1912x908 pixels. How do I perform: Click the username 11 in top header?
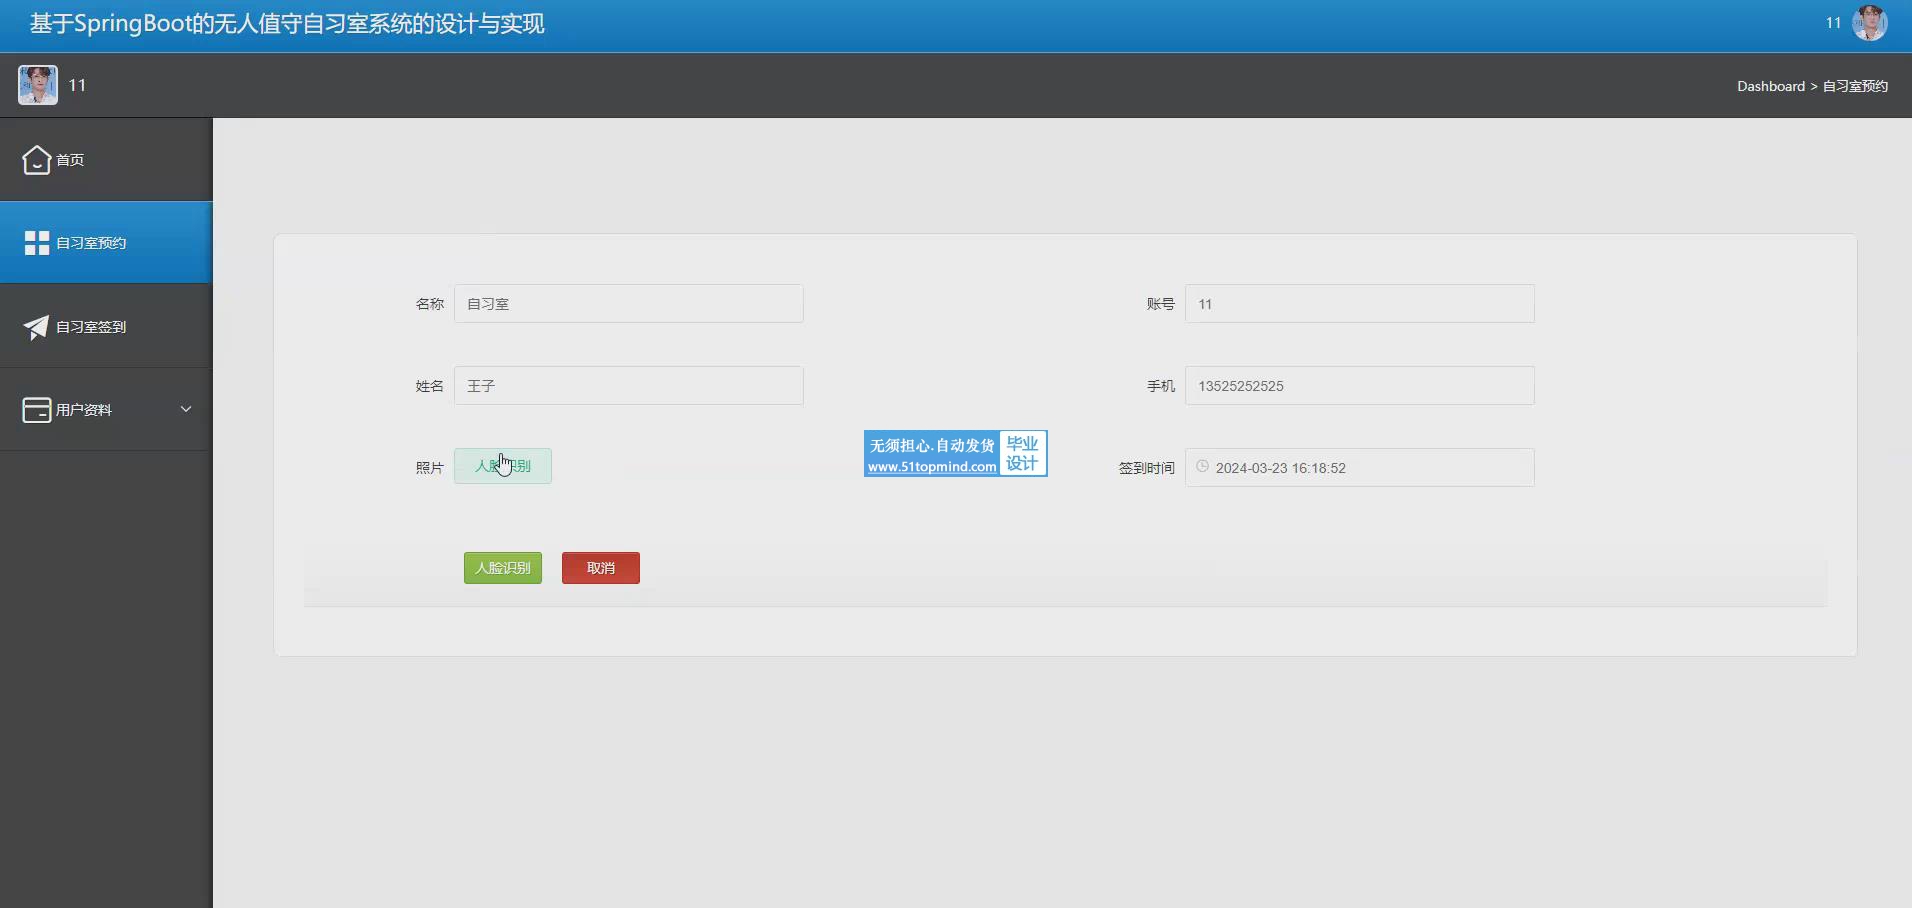[x=1833, y=23]
